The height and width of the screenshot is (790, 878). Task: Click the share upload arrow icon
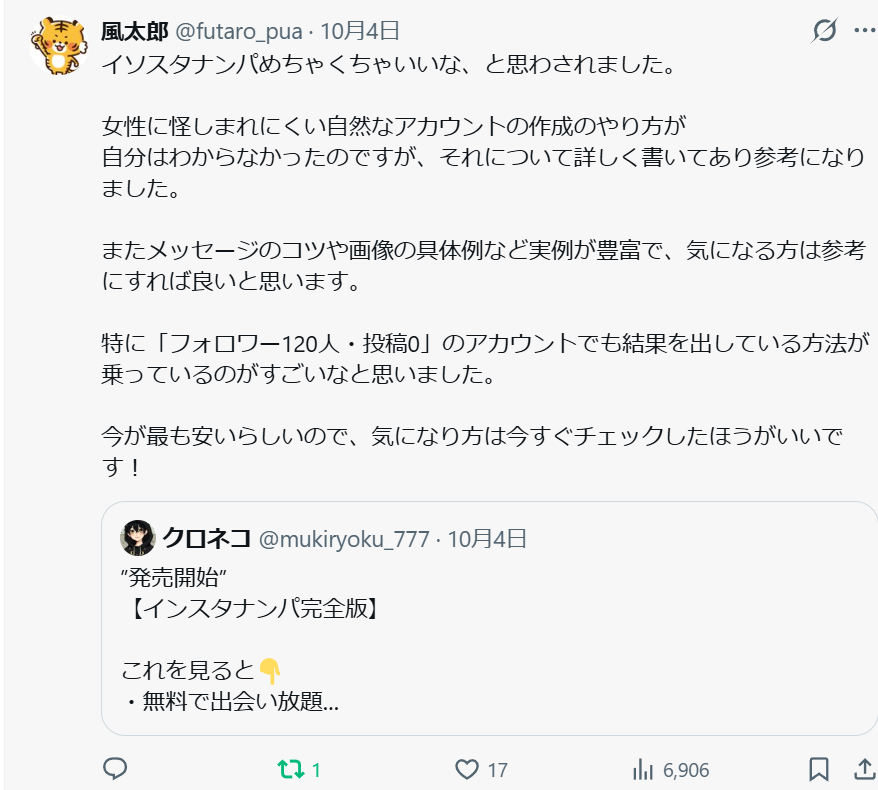coord(863,769)
